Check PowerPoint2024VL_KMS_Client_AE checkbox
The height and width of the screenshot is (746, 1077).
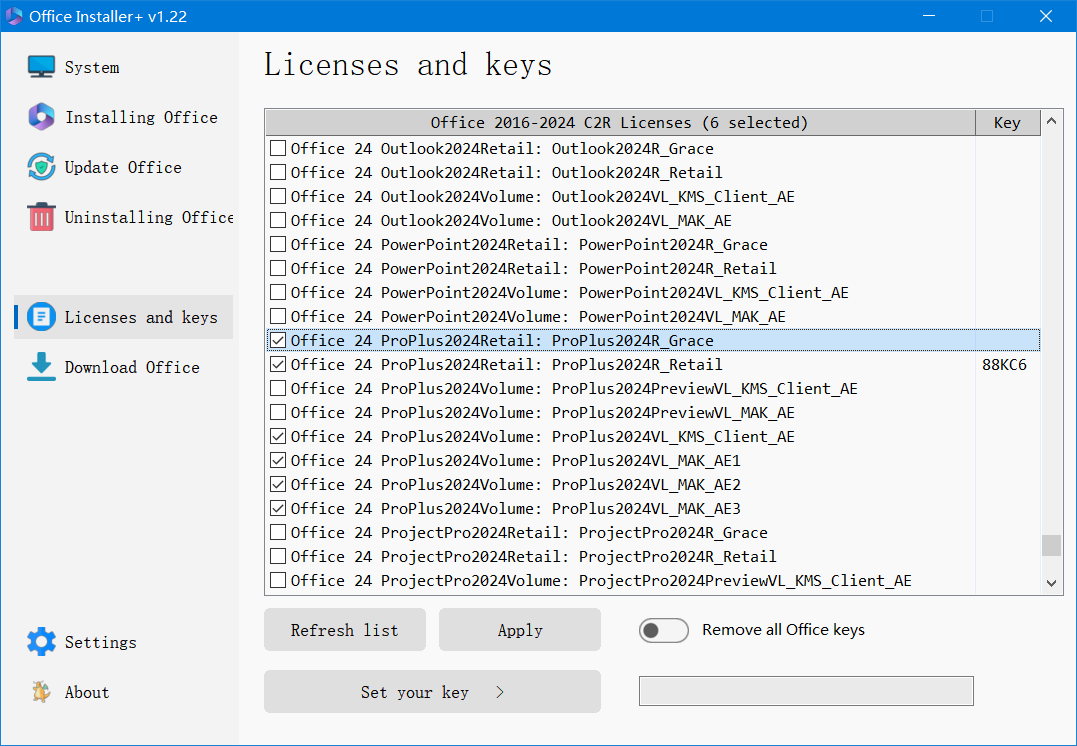coord(278,293)
